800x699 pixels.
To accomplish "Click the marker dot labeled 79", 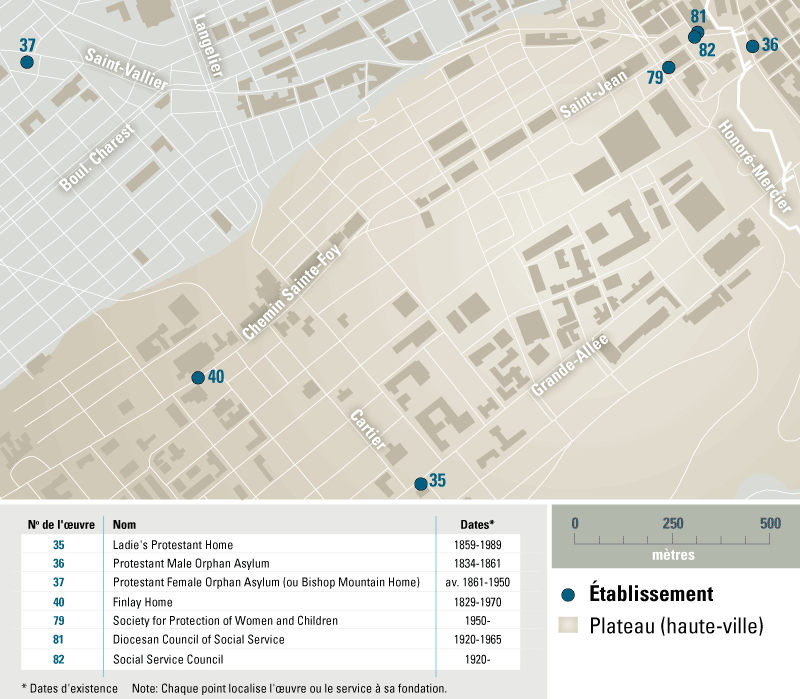I will (669, 67).
